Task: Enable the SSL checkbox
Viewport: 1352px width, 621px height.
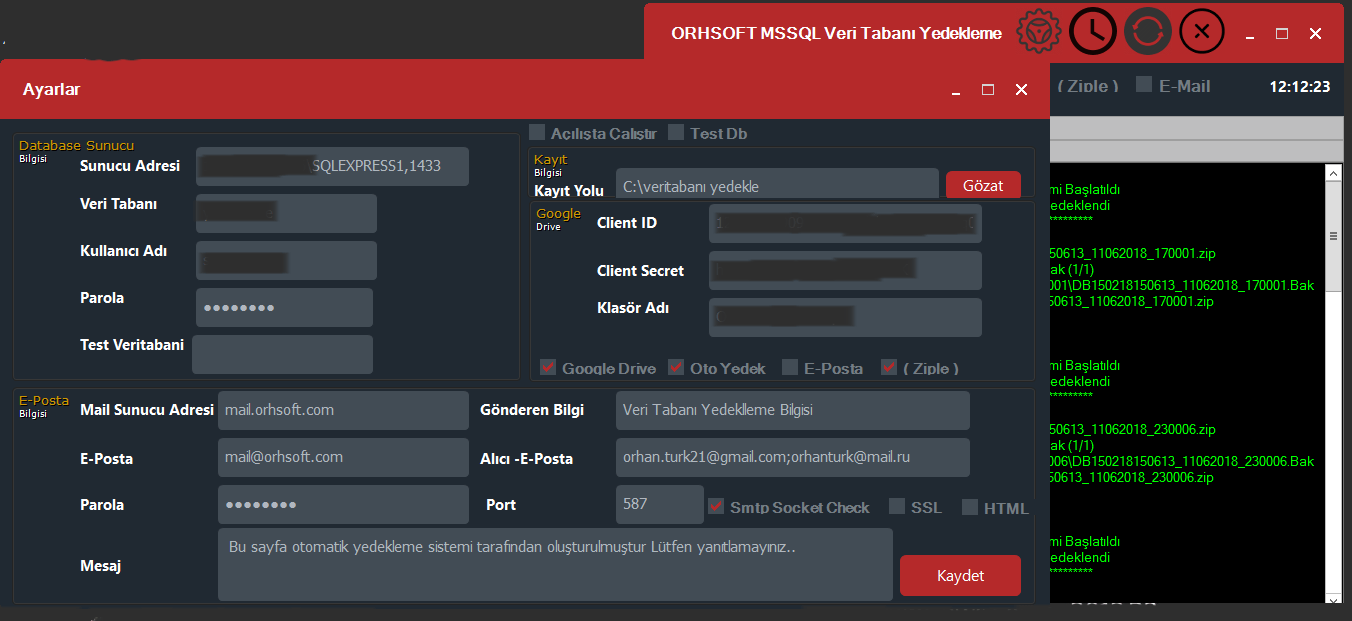Action: (897, 506)
